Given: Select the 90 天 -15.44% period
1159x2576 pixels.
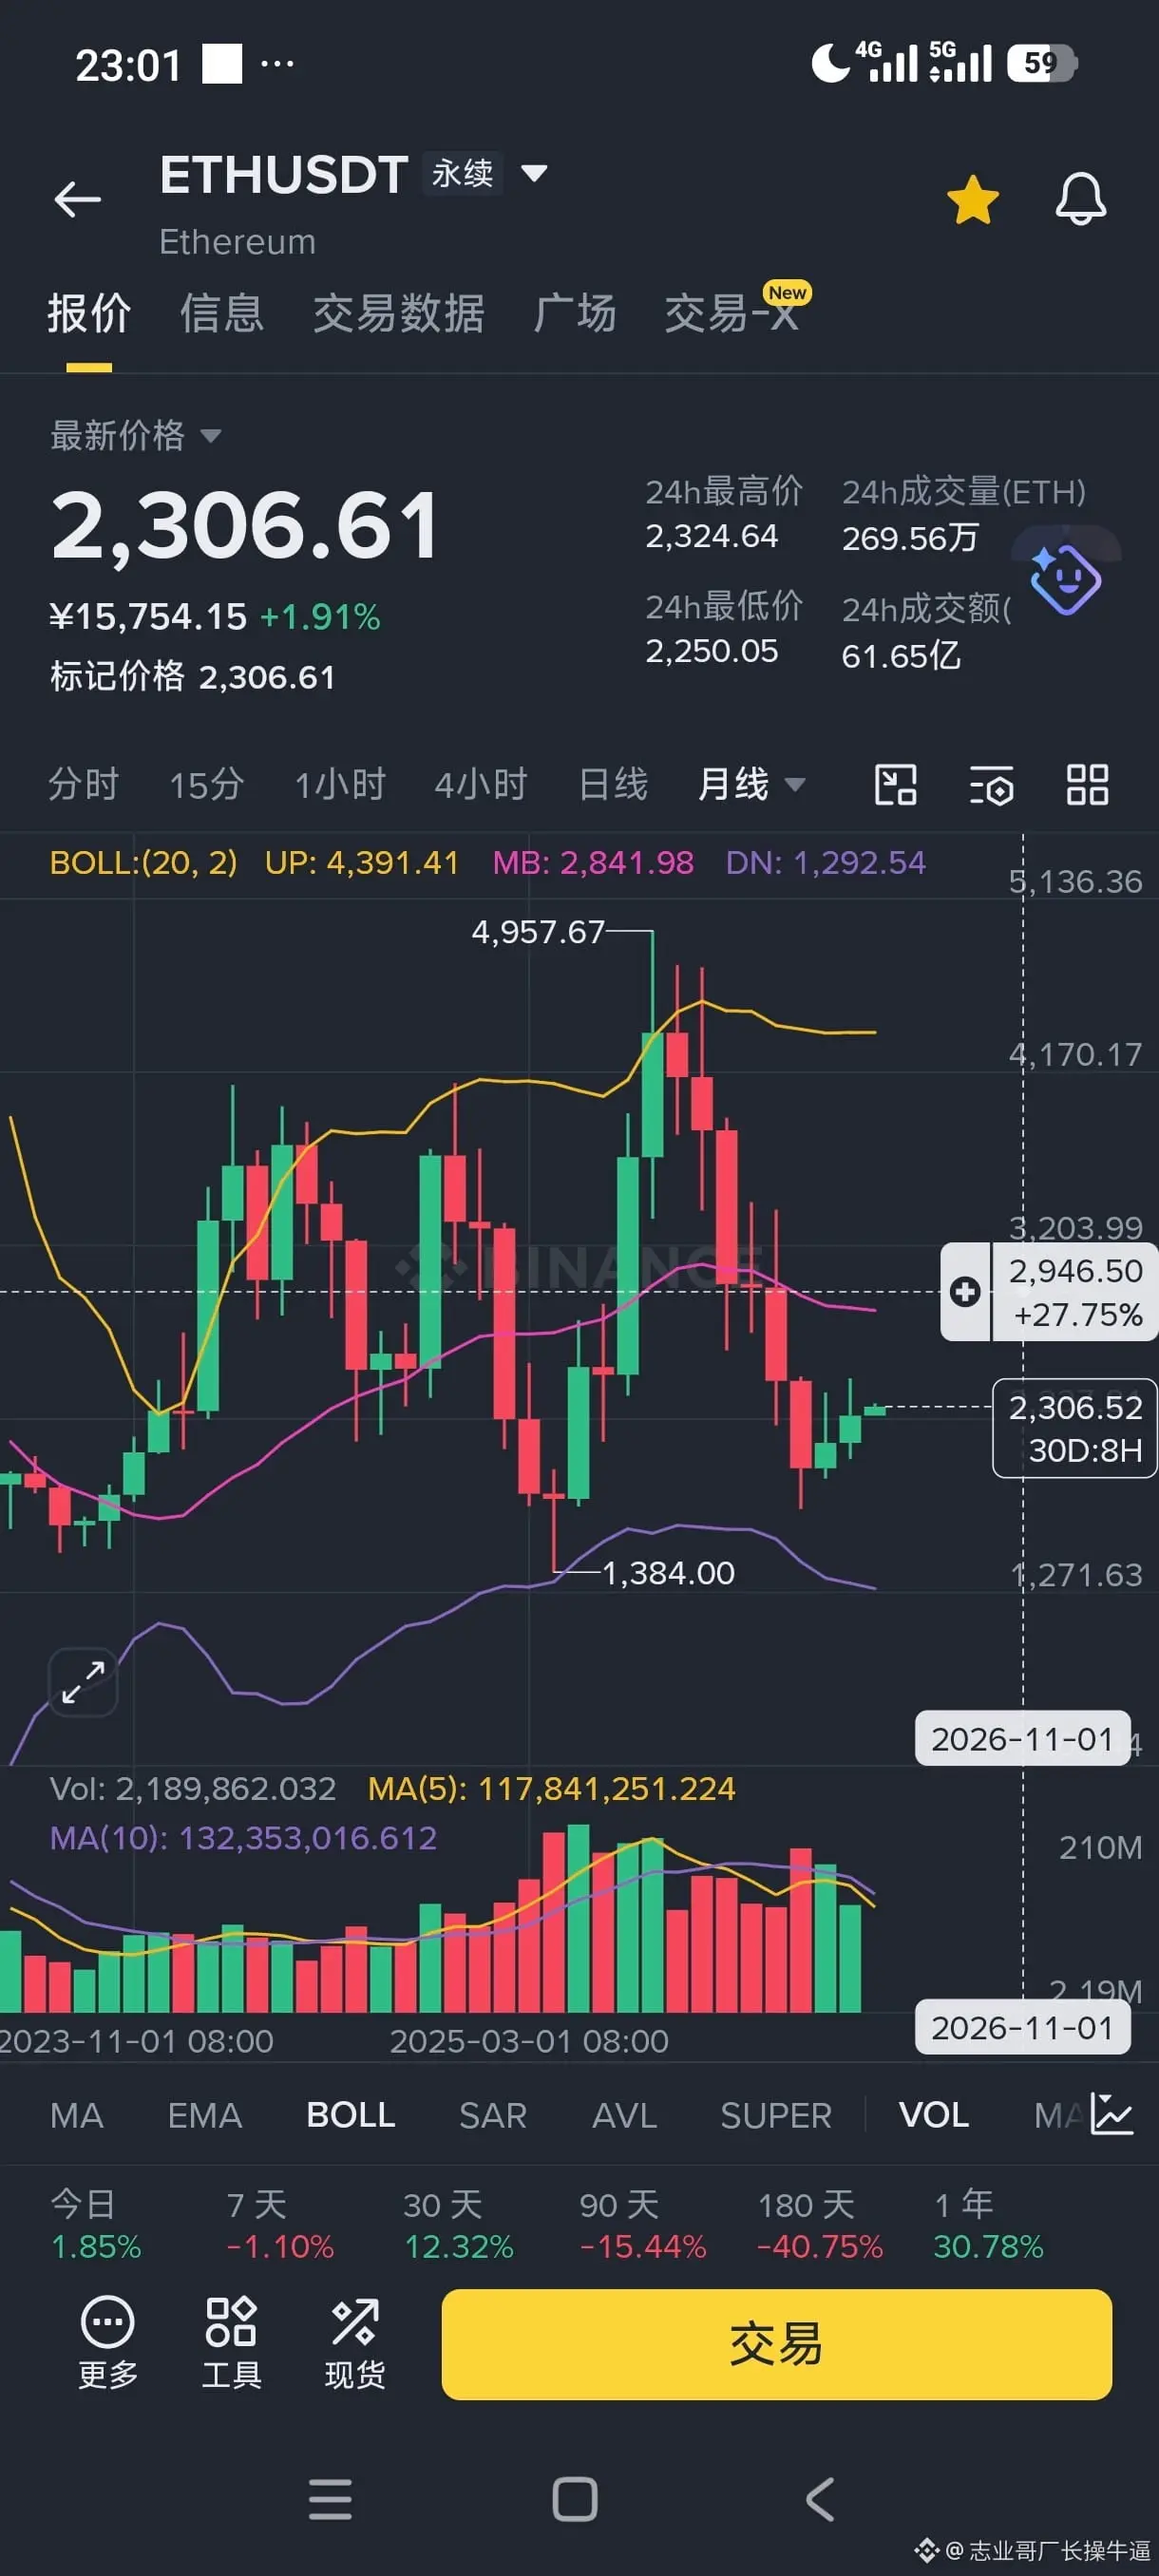Looking at the screenshot, I should (643, 2225).
